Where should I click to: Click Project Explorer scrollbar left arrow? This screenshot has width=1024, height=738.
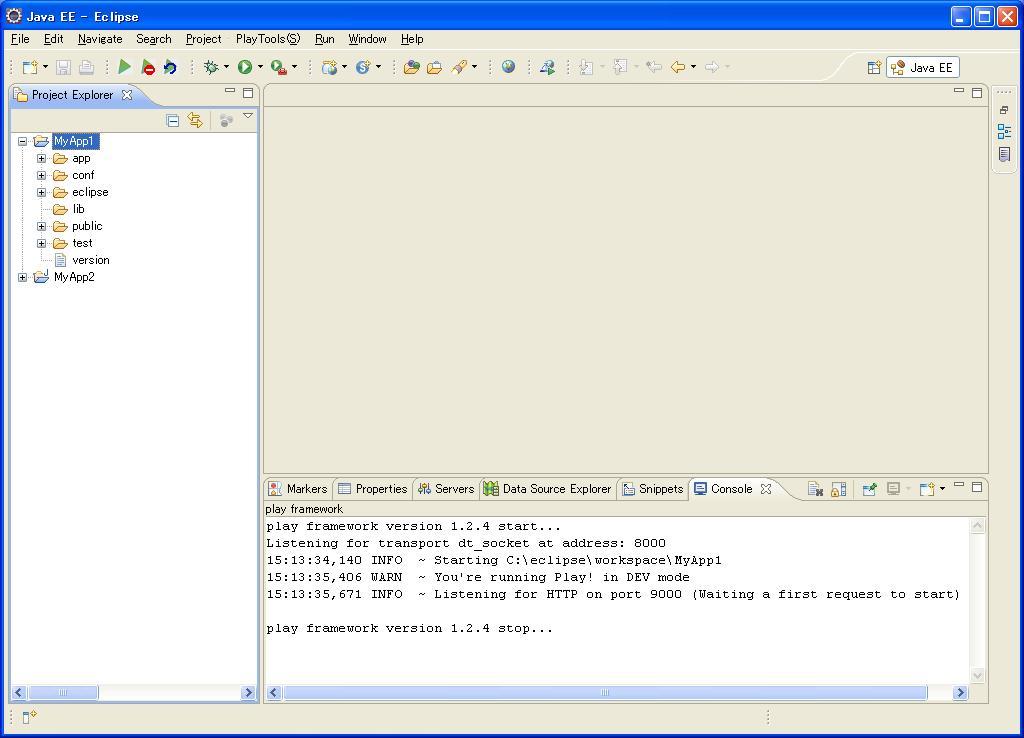coord(19,692)
